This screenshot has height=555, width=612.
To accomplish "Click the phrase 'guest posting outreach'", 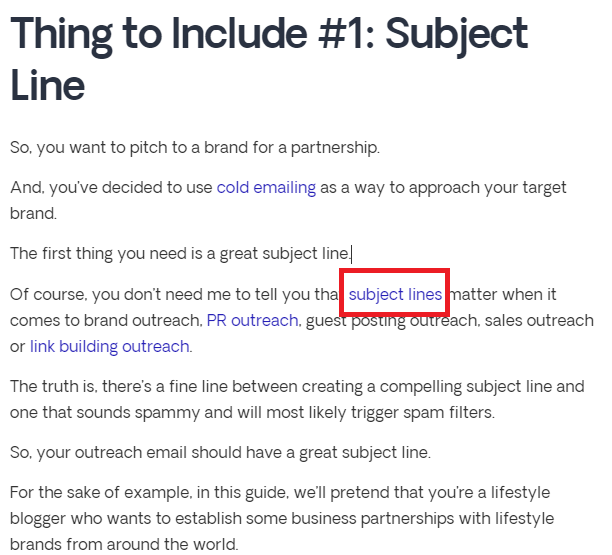I will [x=391, y=320].
